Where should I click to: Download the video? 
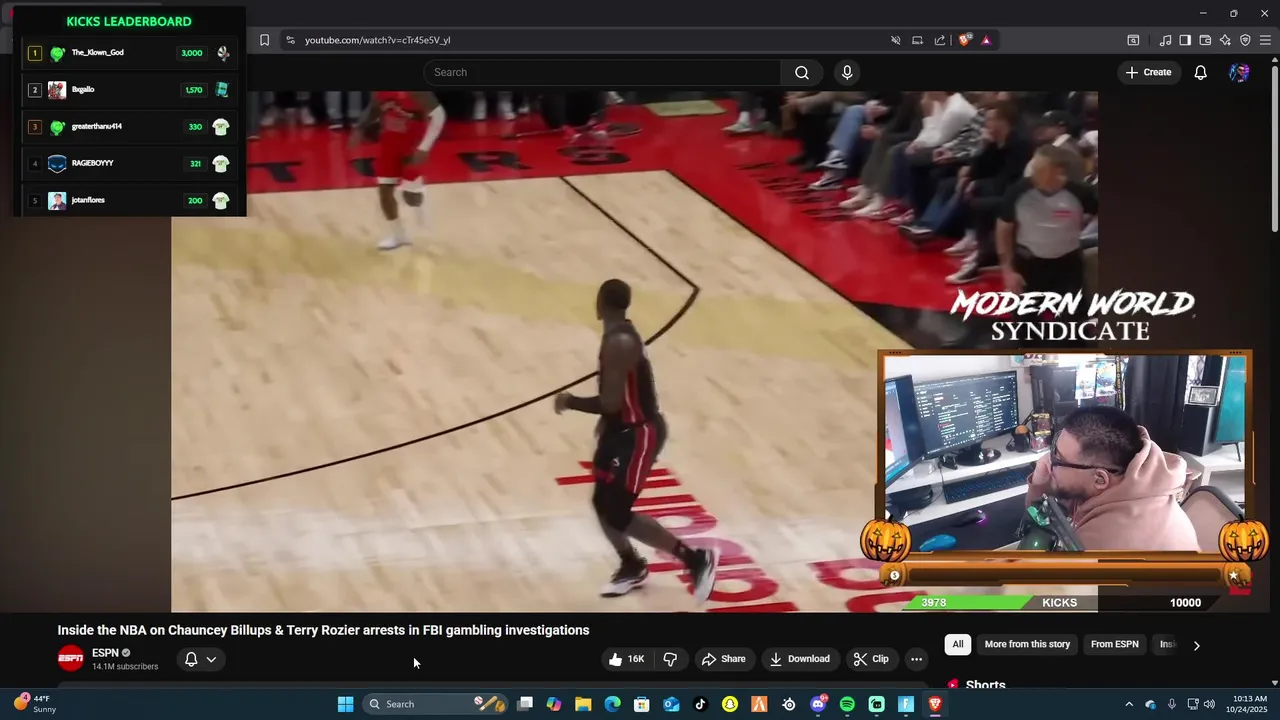tap(799, 659)
